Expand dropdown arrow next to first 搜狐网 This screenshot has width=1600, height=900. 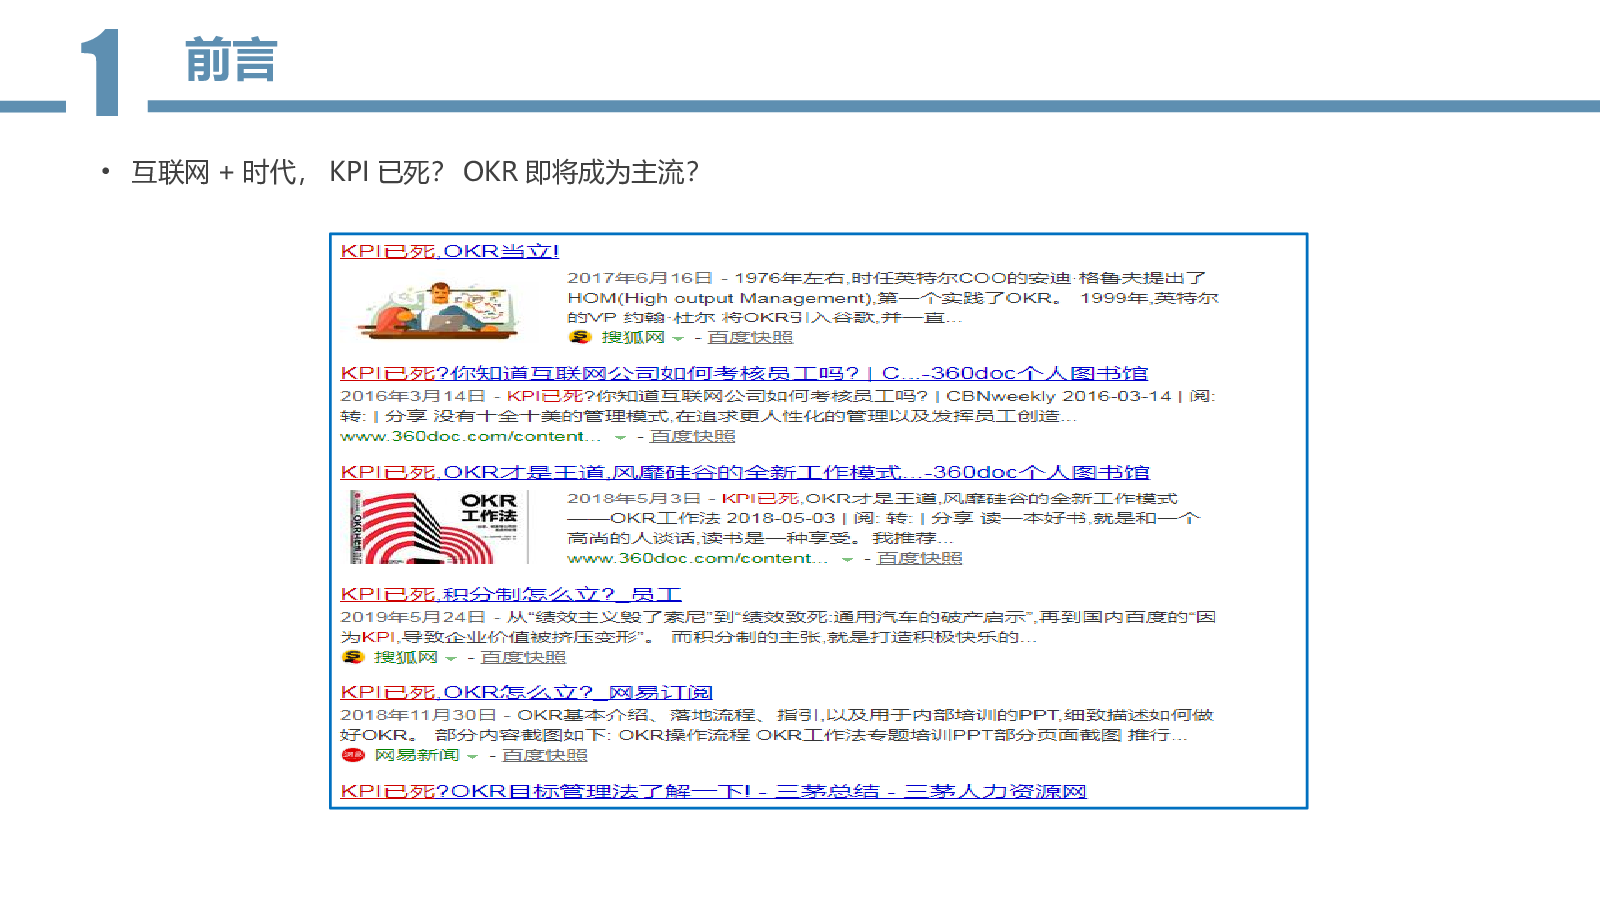(x=678, y=339)
